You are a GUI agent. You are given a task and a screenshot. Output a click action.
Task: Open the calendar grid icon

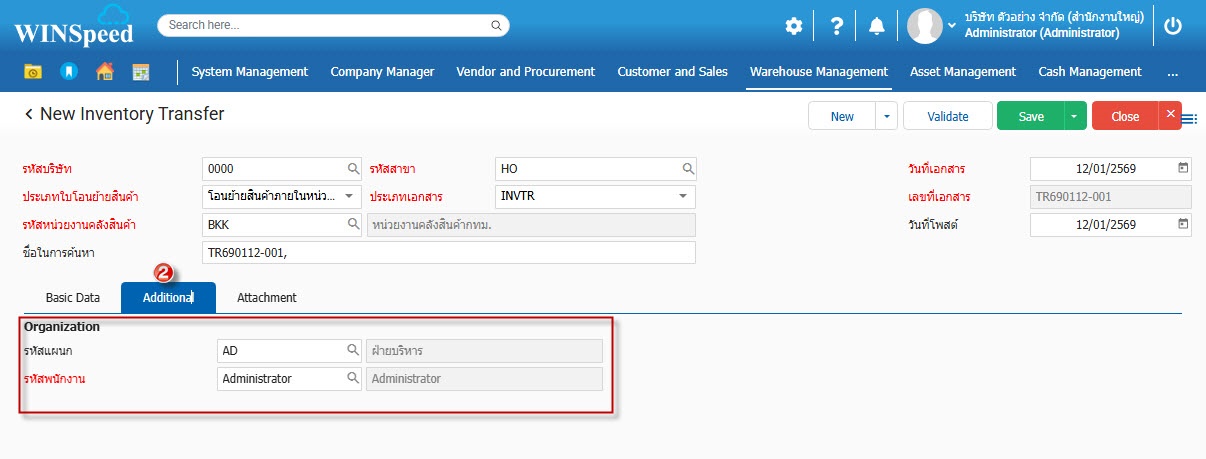tap(140, 72)
